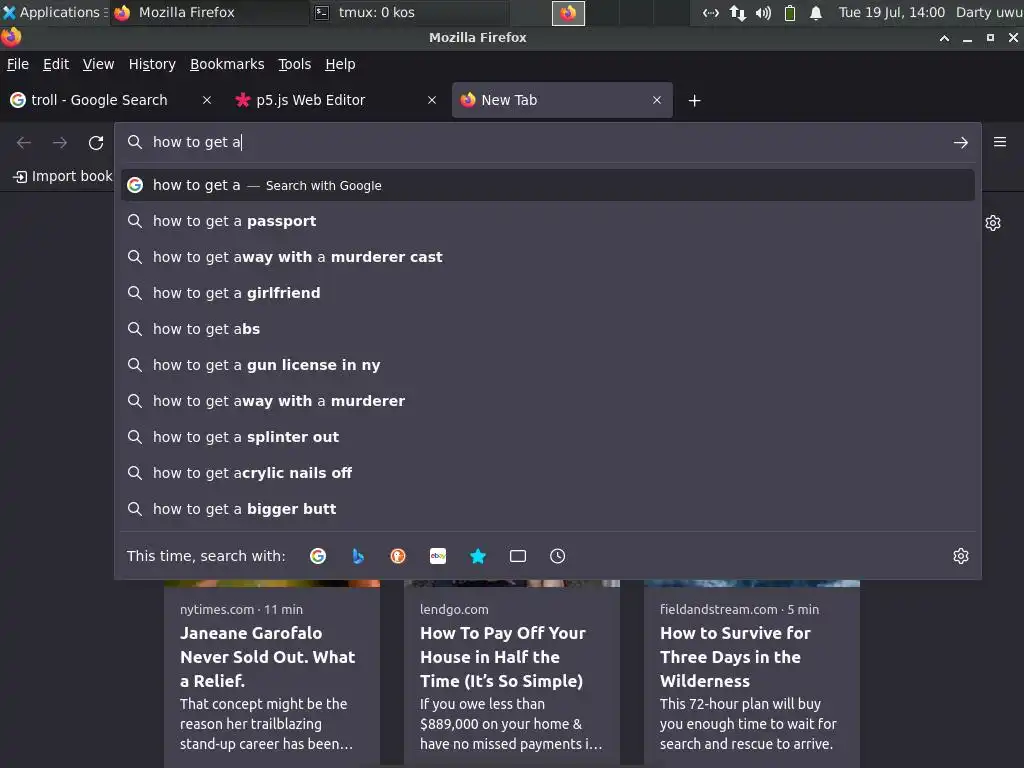Click the battery indicator in the panel

pyautogui.click(x=790, y=12)
